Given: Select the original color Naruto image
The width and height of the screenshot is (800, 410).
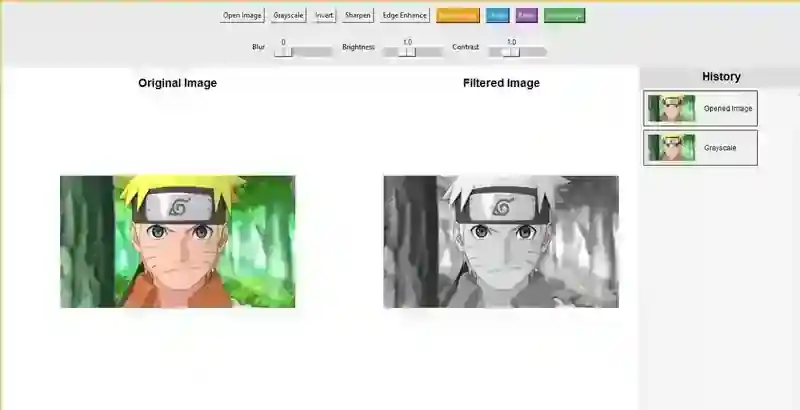Looking at the screenshot, I should [178, 242].
